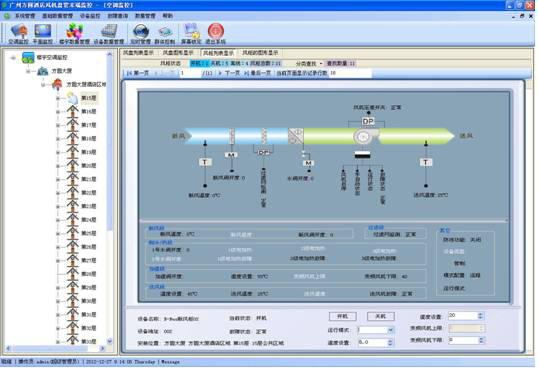Collapse the 方圆大厦酒店区域 node expander
The width and height of the screenshot is (538, 371).
click(x=43, y=84)
